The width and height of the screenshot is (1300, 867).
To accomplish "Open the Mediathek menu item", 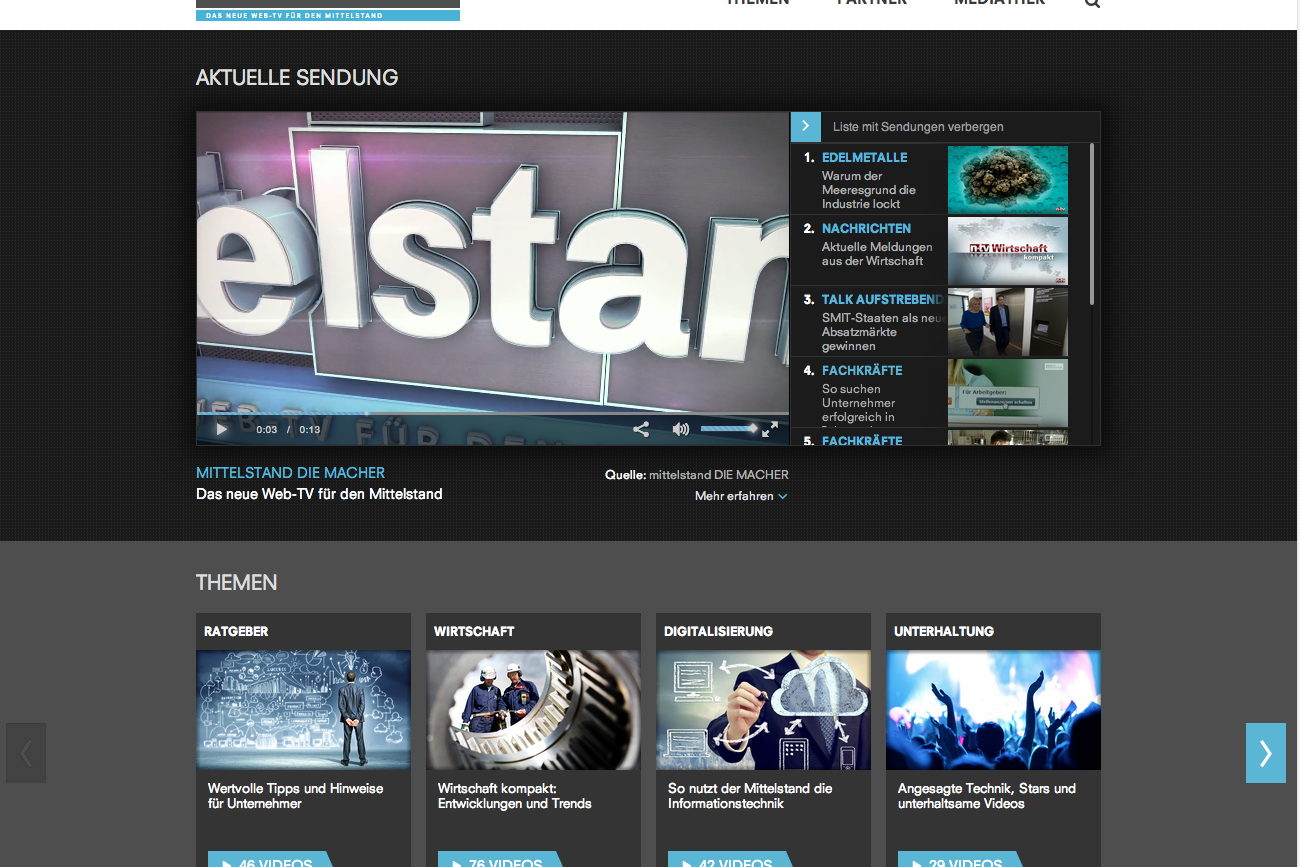I will (999, 3).
